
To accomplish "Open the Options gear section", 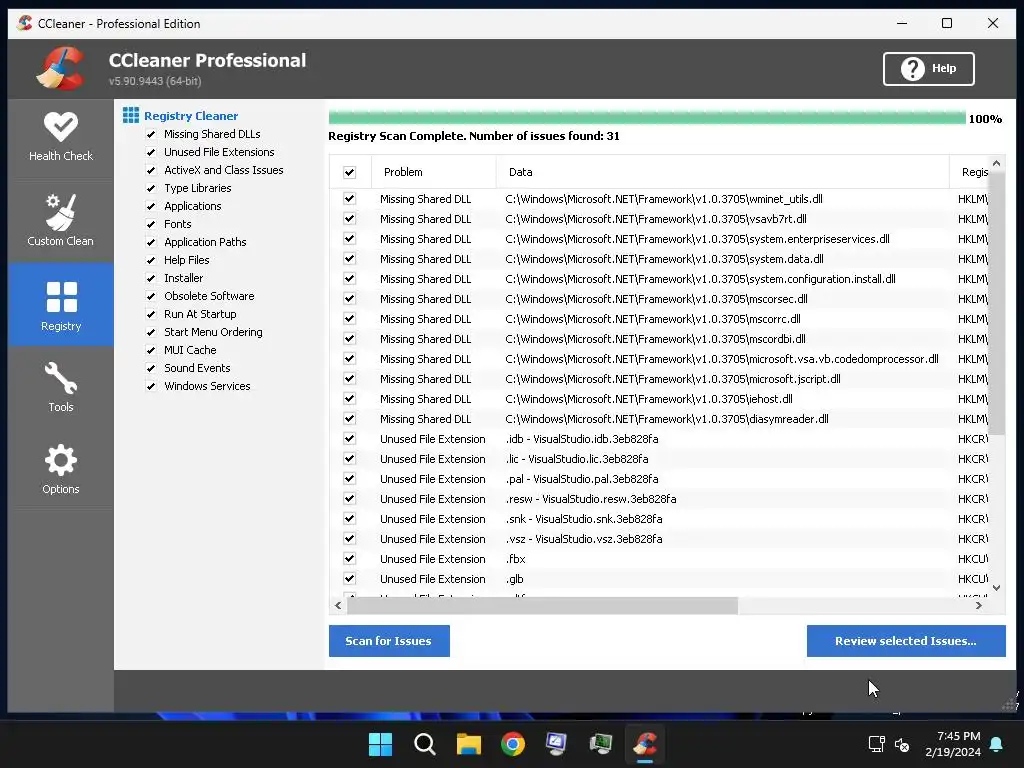I will (x=61, y=469).
